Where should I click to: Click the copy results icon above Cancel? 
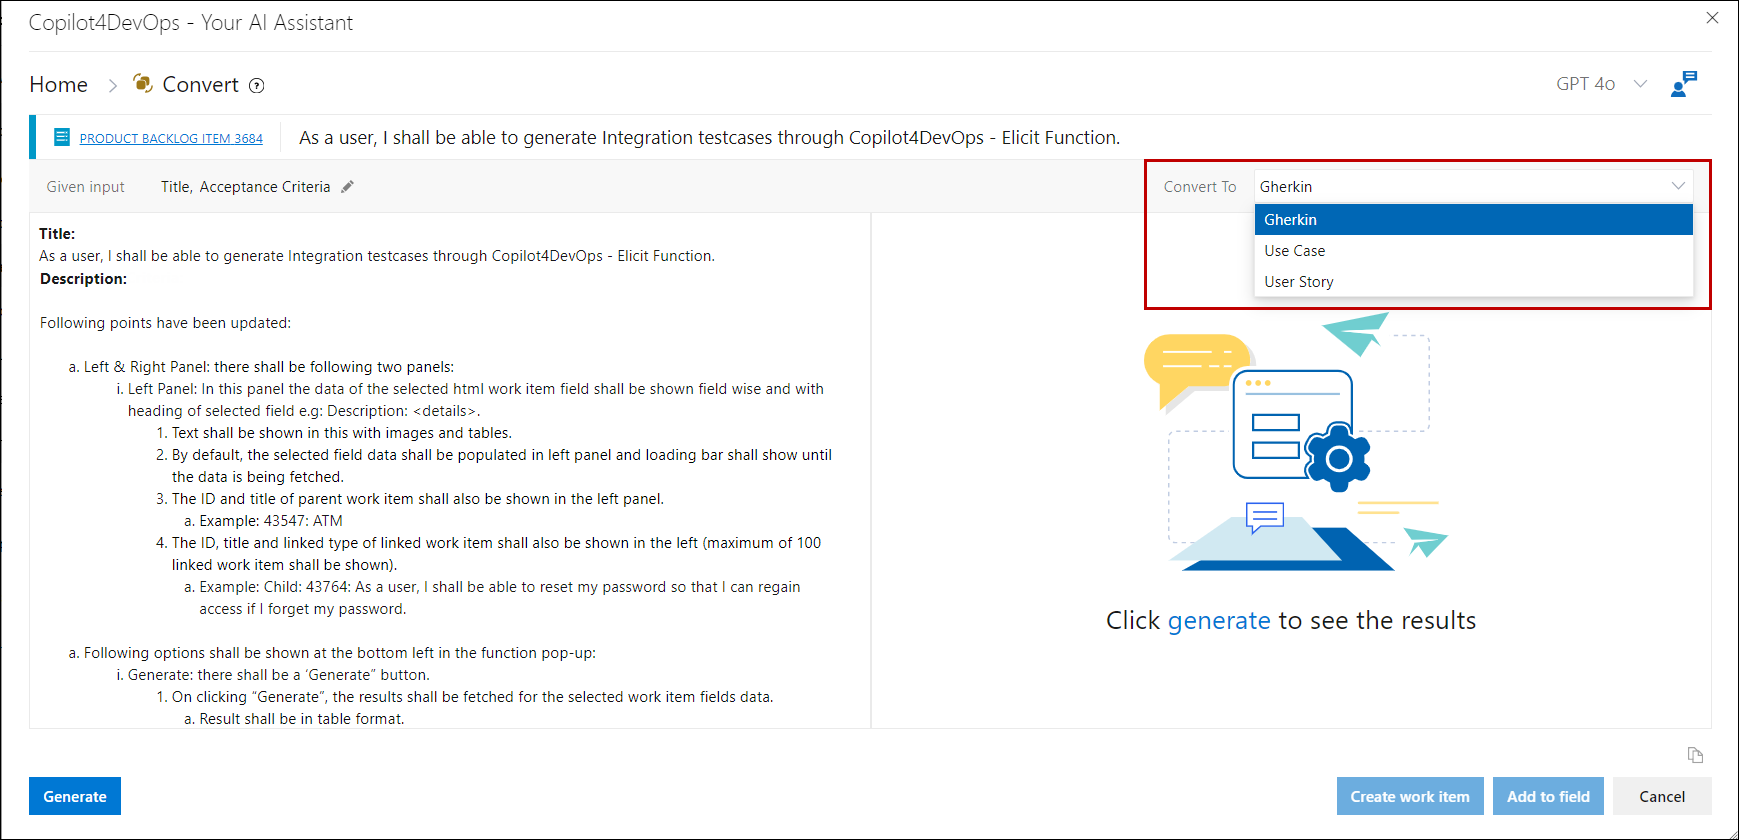click(x=1695, y=755)
